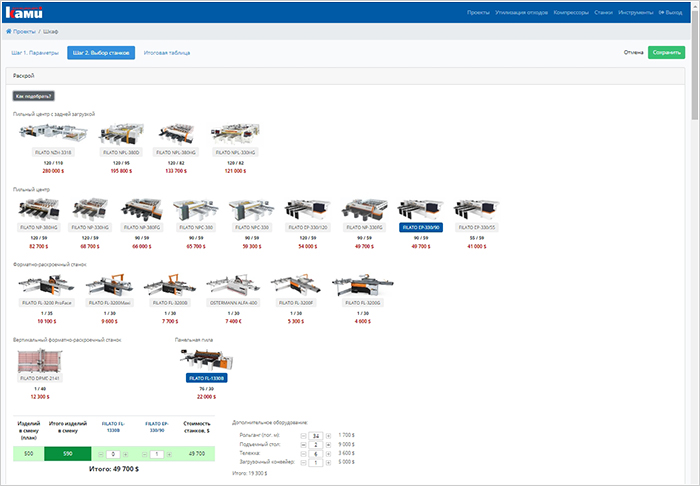
Task: Click the FILATO EP-330/120 label button
Action: tap(308, 227)
